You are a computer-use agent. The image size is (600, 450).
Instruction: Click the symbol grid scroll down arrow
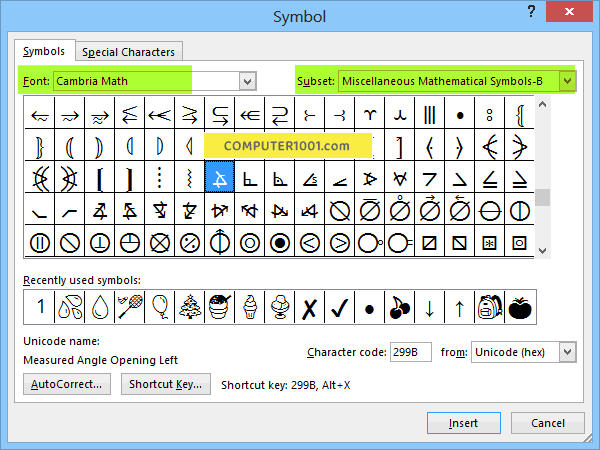coord(542,251)
